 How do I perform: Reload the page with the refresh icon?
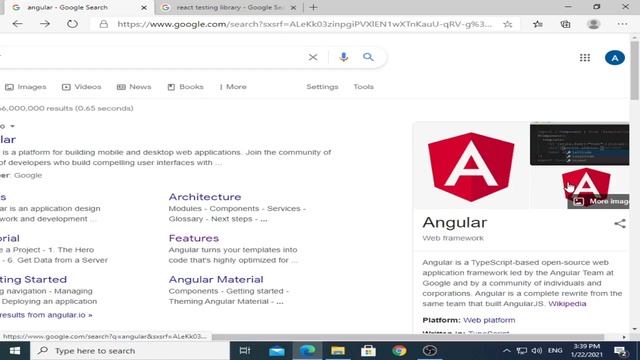tap(72, 24)
